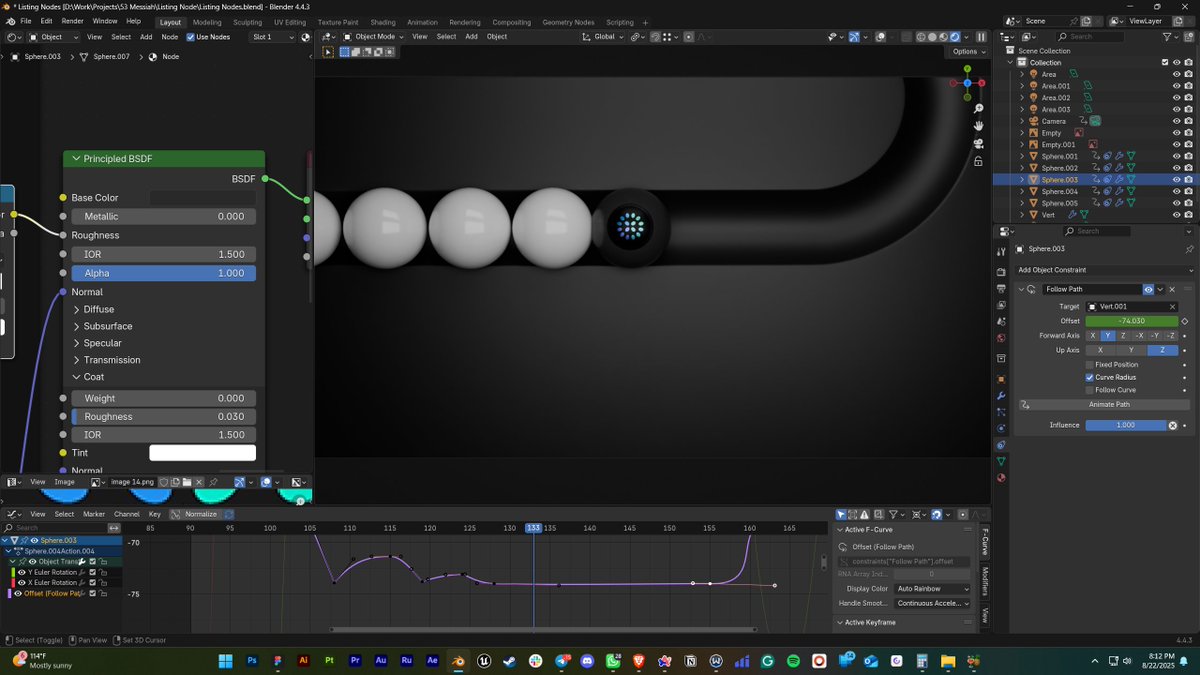Toggle Follow Path constraint visibility eye

(1149, 289)
